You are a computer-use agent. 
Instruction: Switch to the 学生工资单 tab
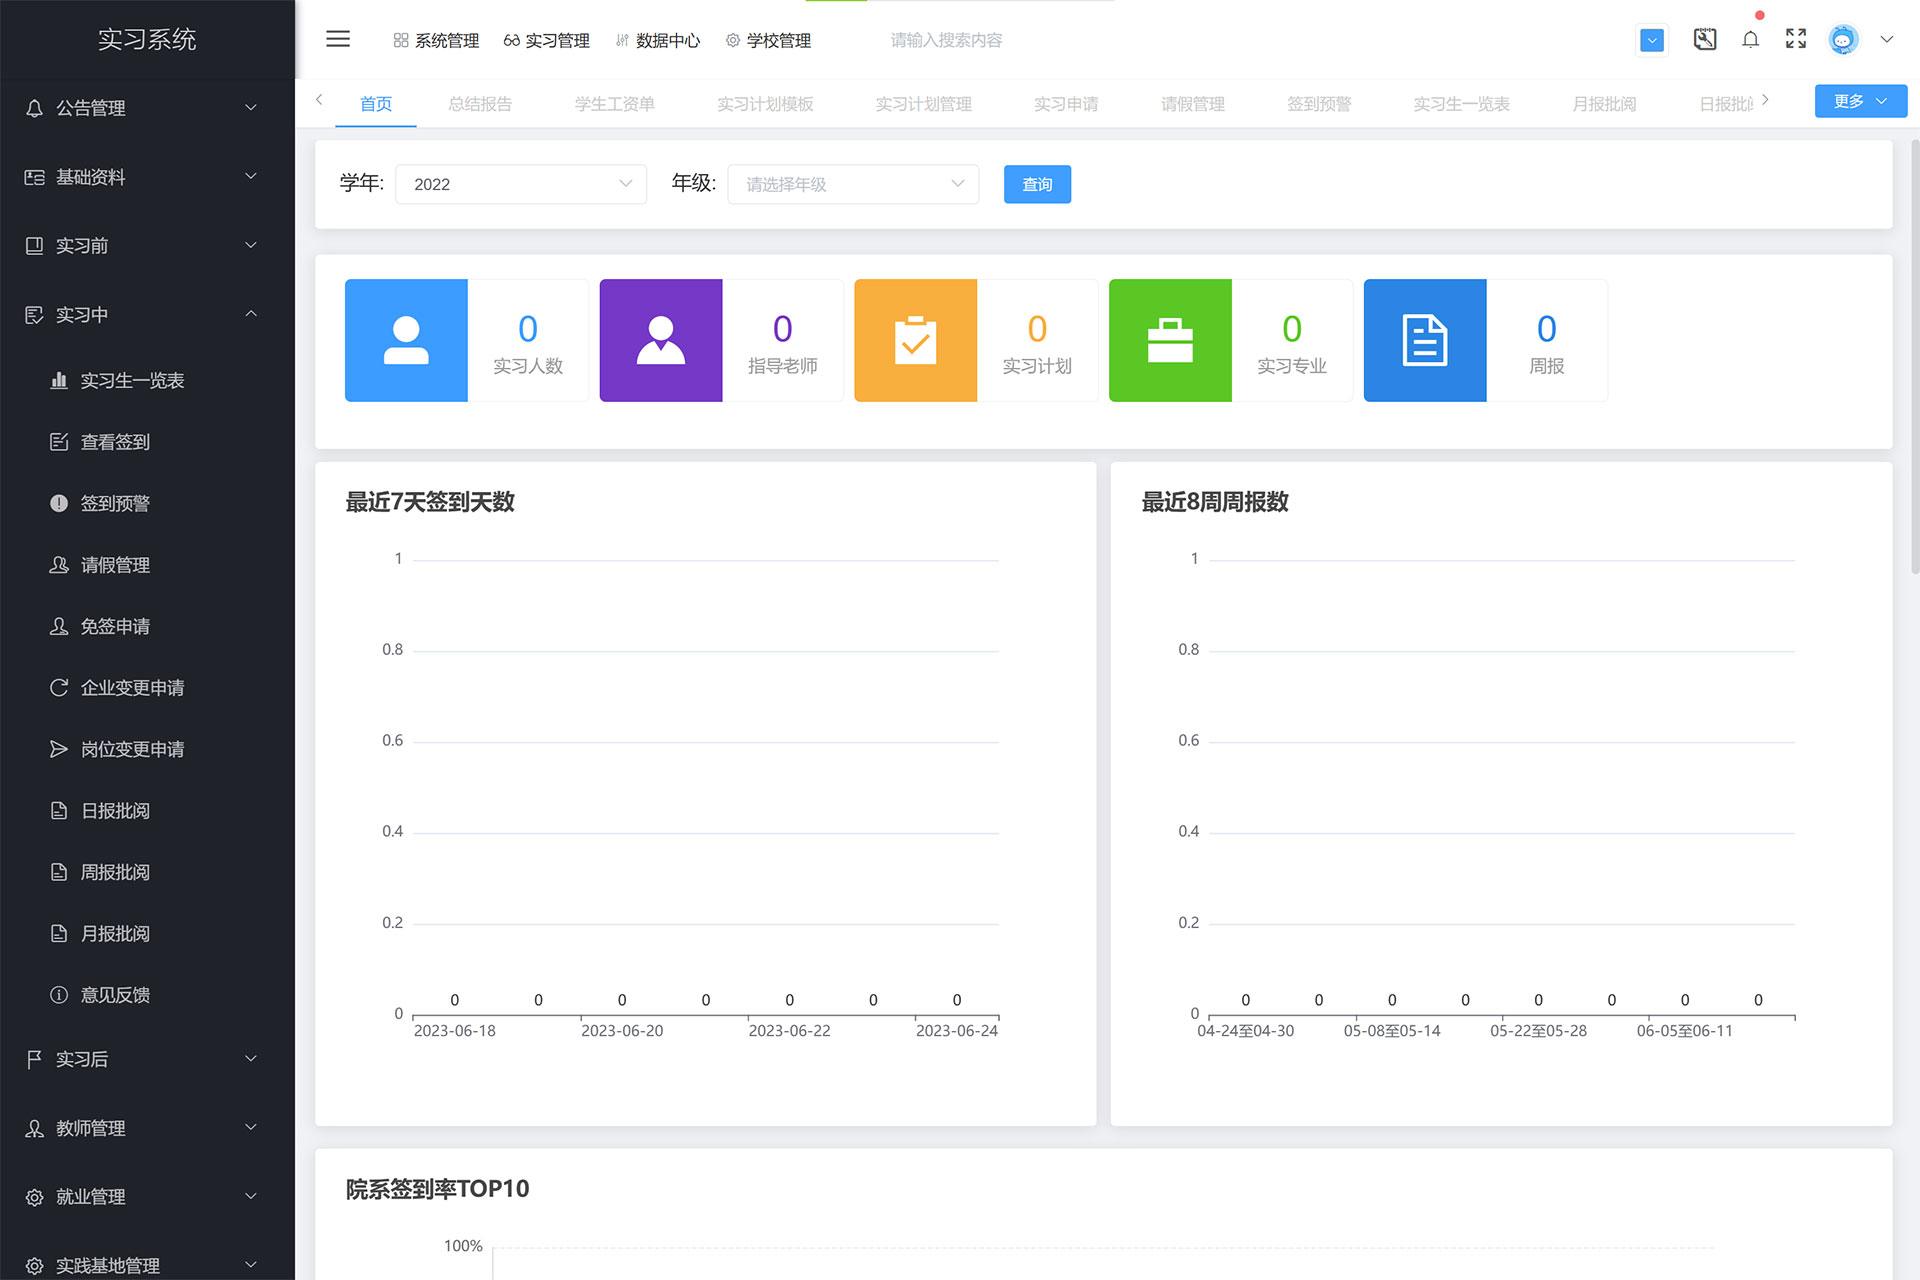(615, 104)
